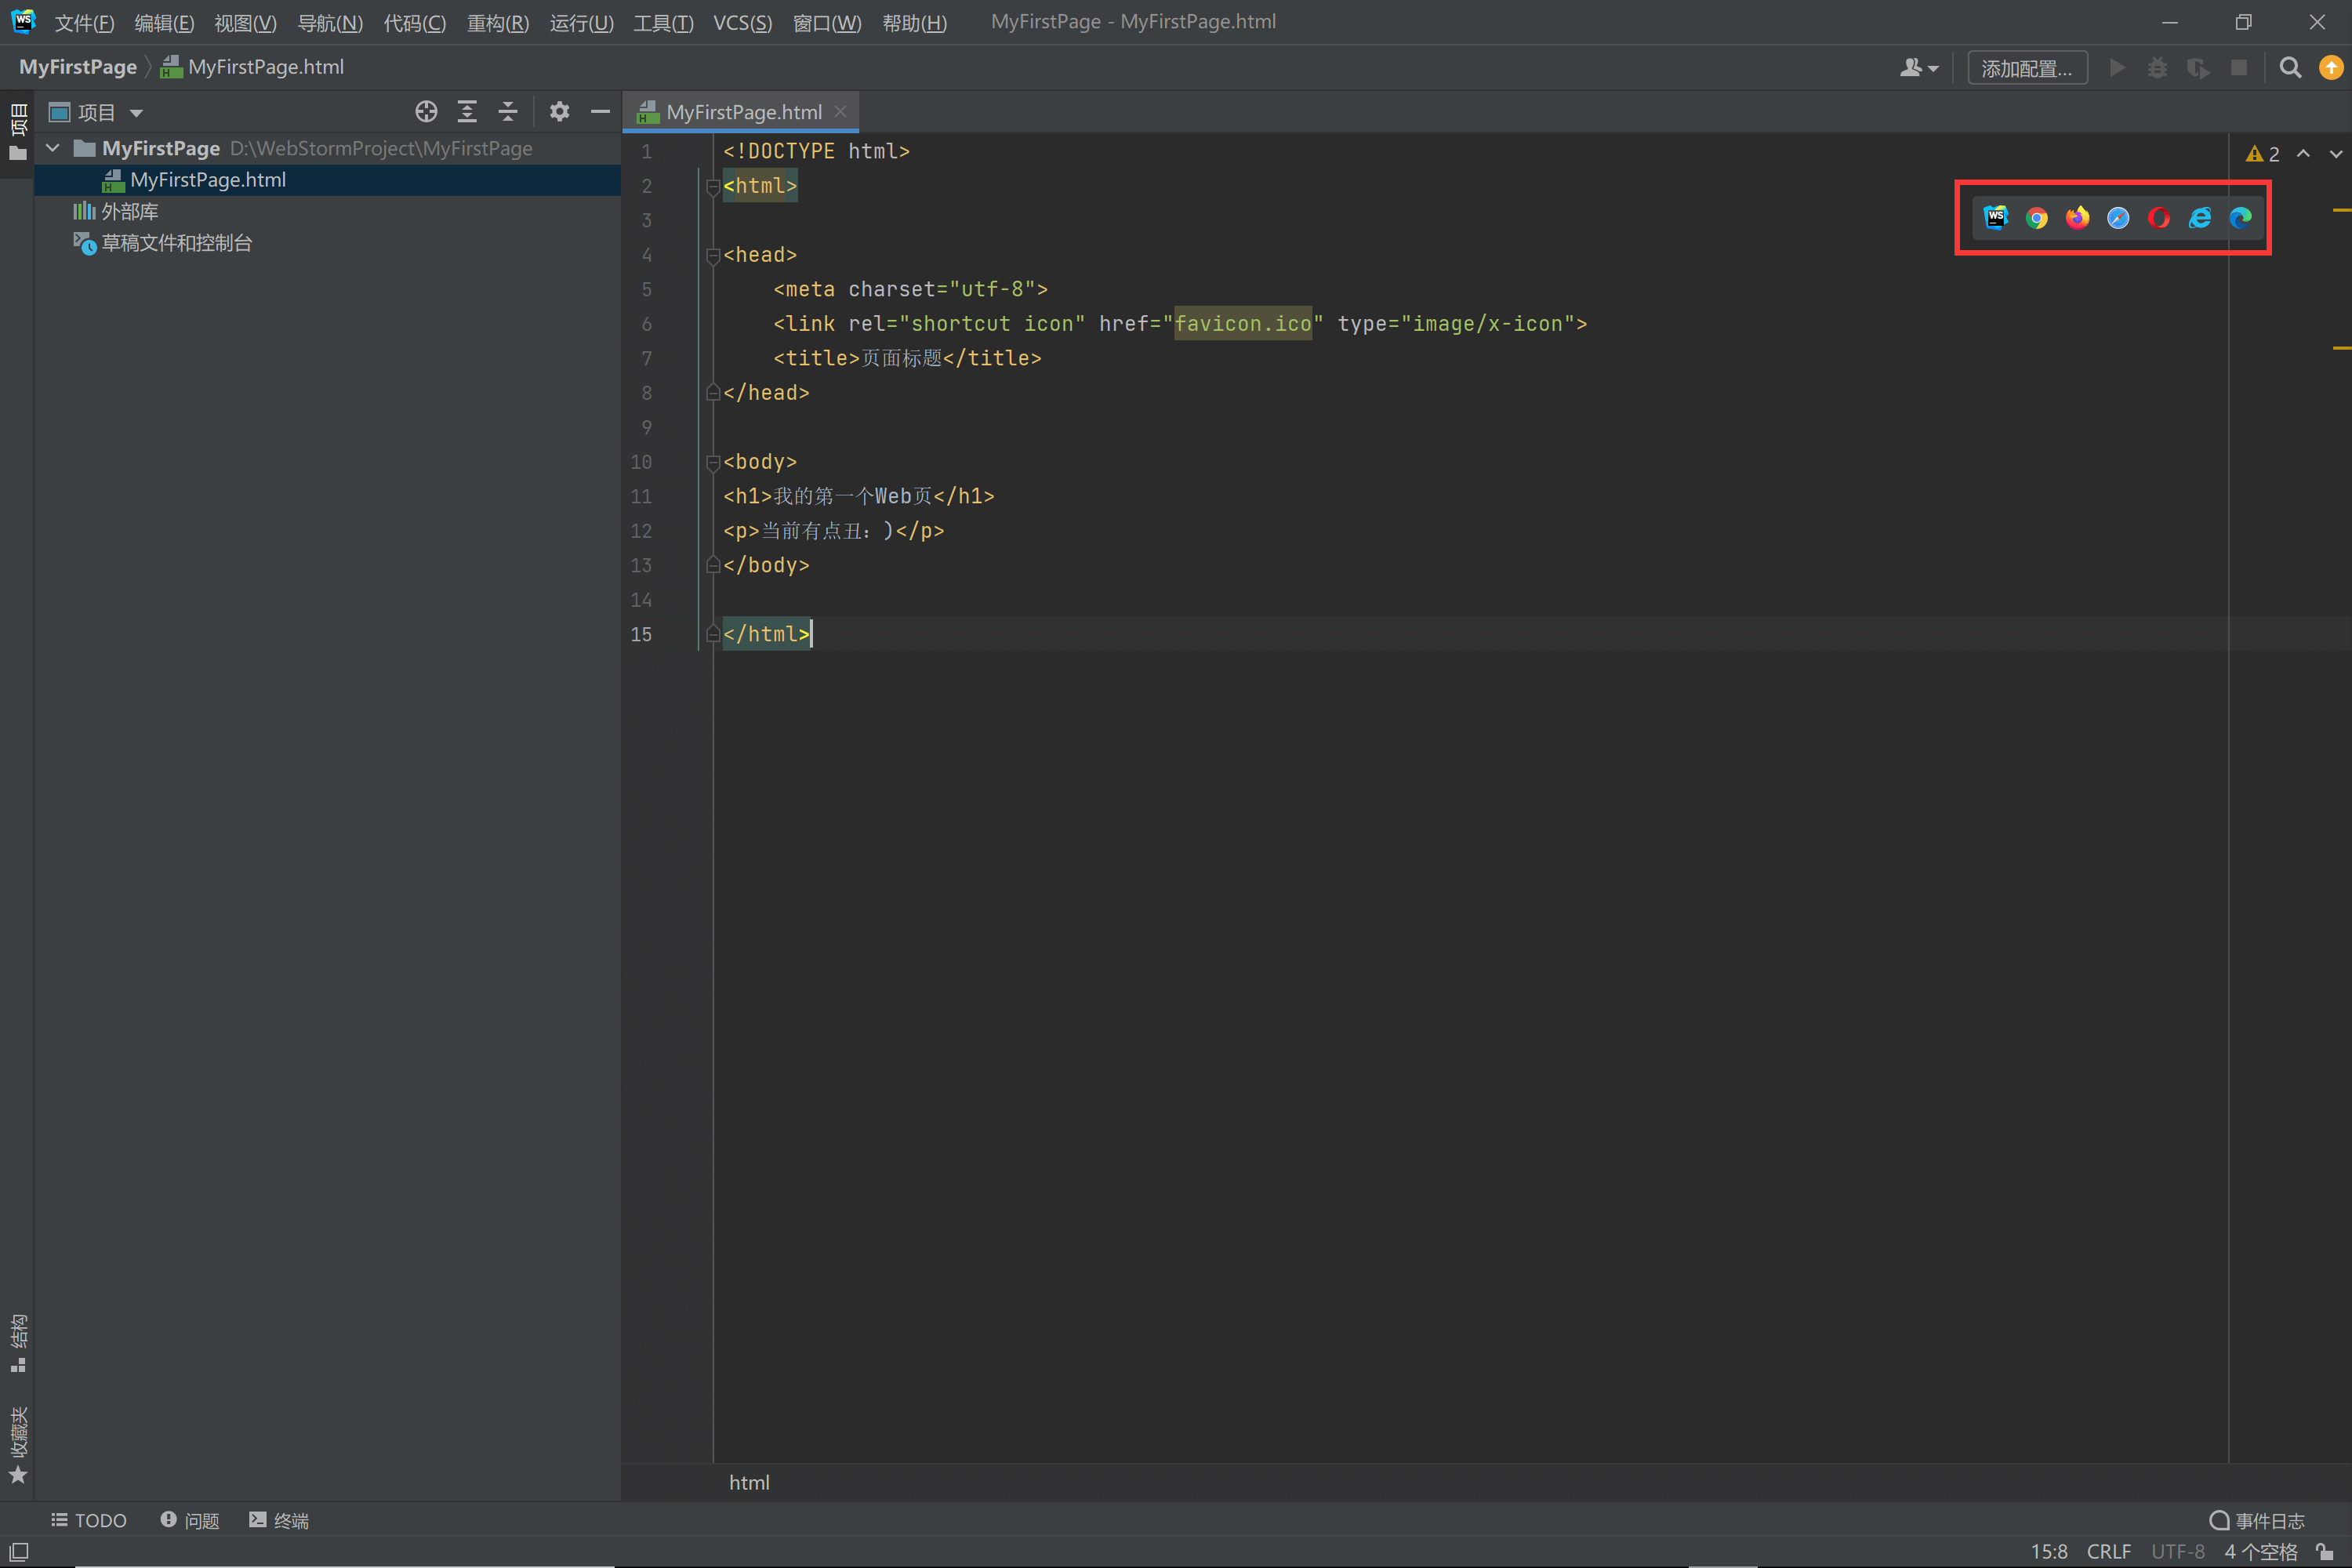
Task: Fold the head tag code block
Action: [x=713, y=256]
